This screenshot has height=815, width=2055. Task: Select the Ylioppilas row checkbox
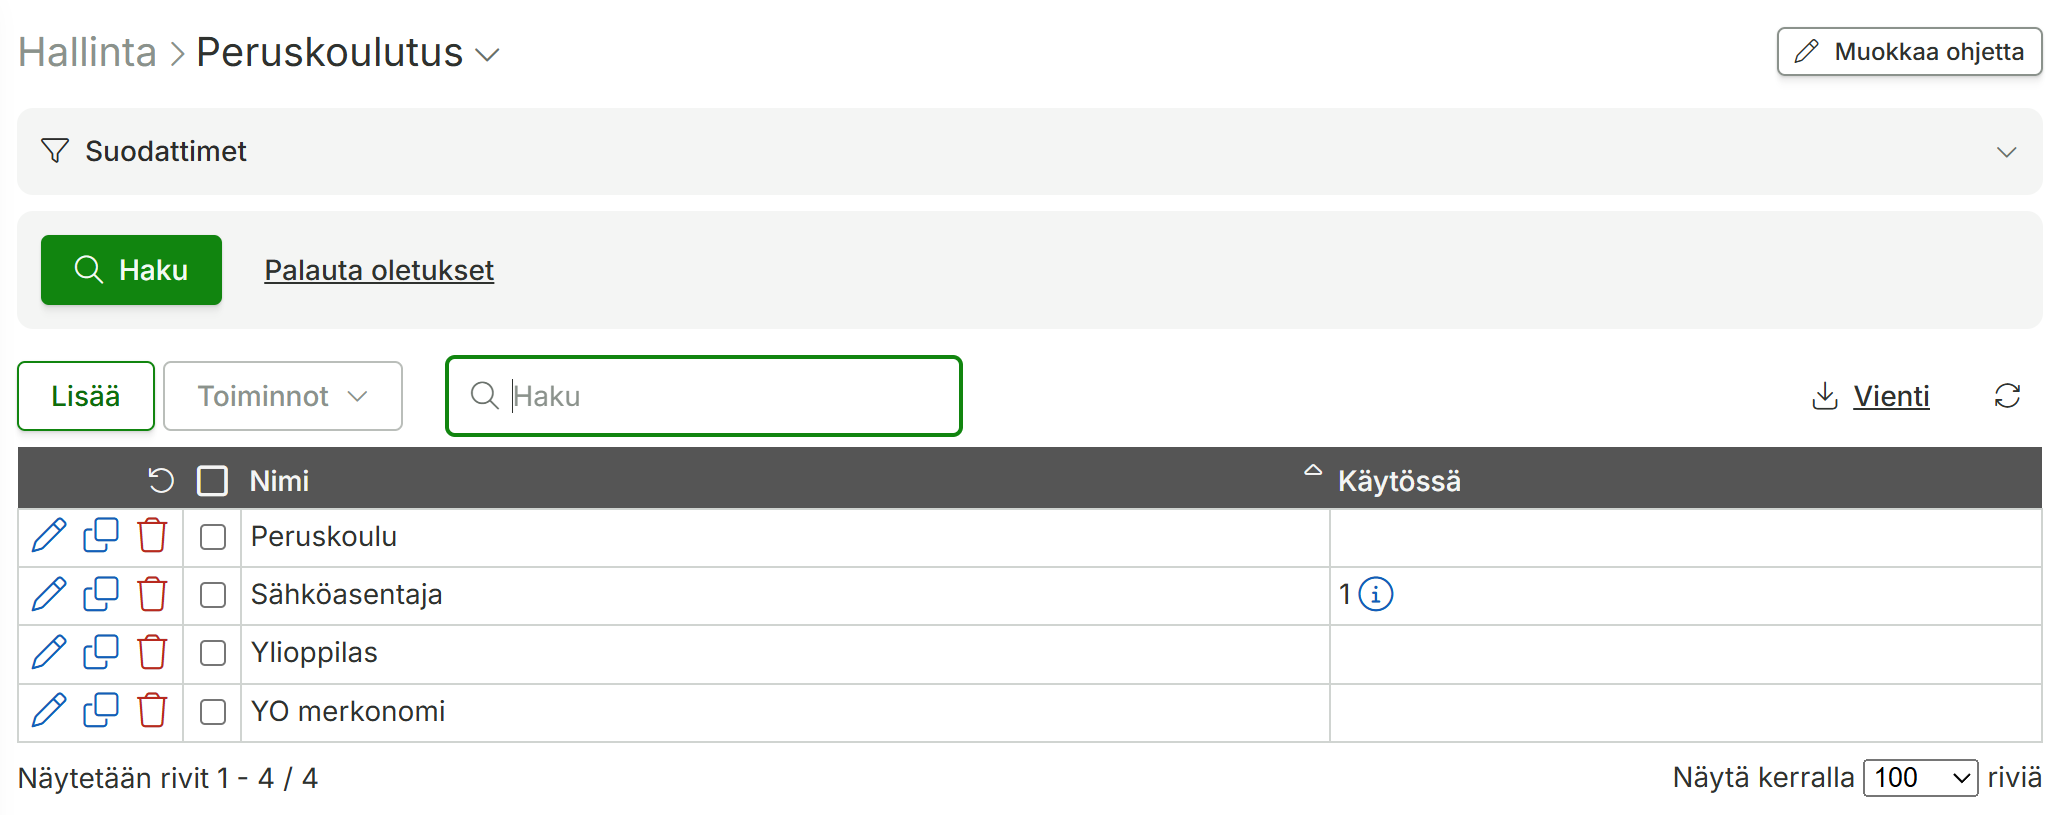coord(213,653)
